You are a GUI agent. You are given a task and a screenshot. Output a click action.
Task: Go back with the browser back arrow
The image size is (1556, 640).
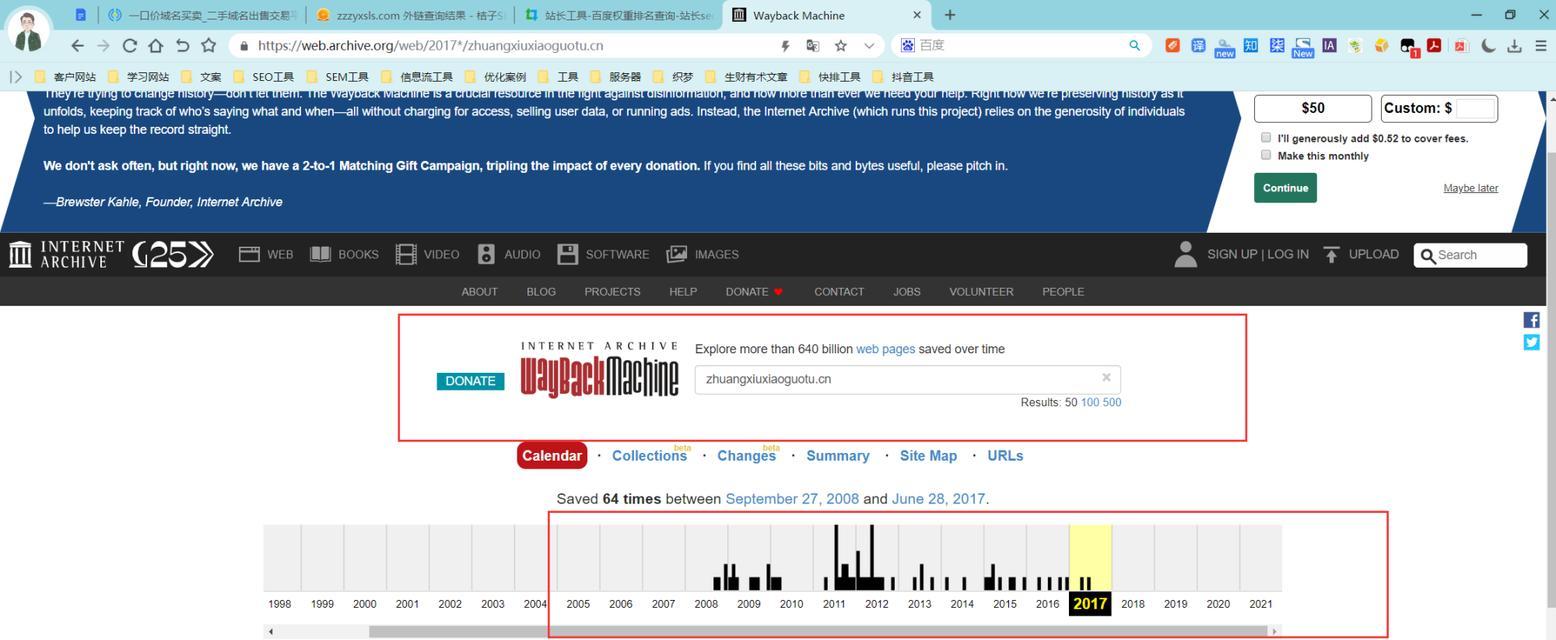[77, 45]
